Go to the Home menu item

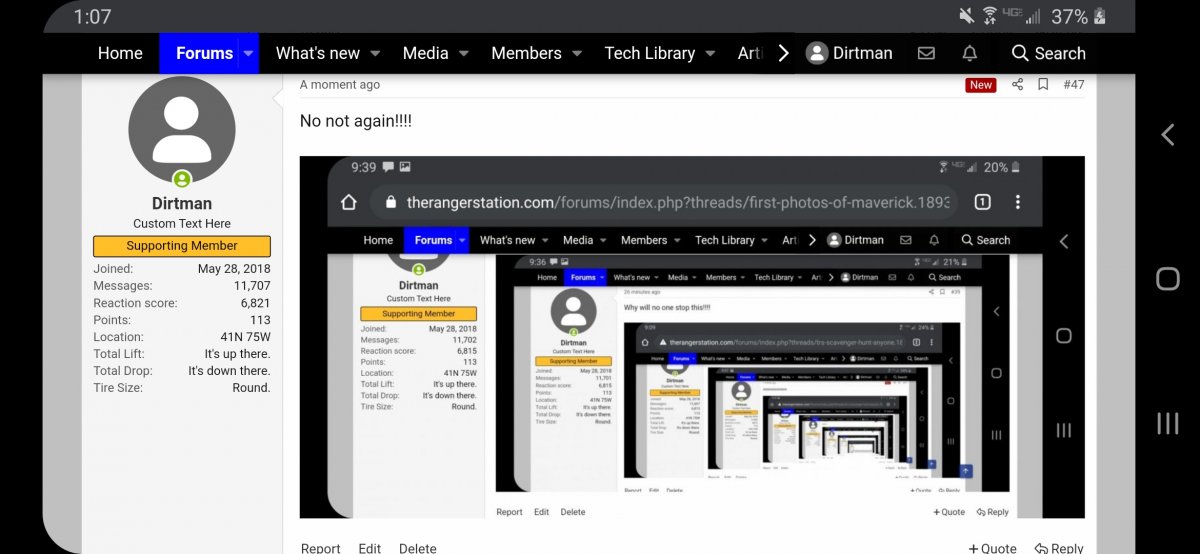[120, 53]
